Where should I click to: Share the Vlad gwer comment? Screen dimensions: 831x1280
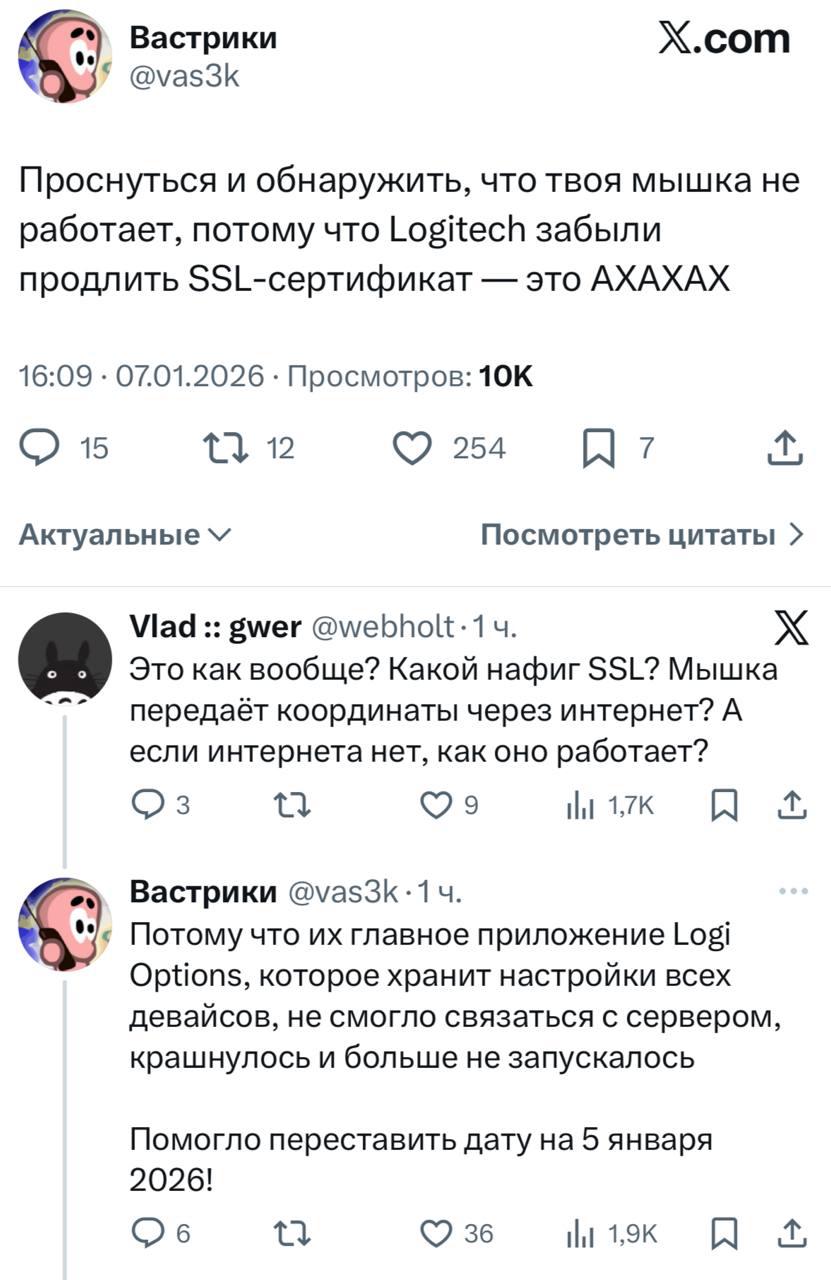(x=791, y=804)
